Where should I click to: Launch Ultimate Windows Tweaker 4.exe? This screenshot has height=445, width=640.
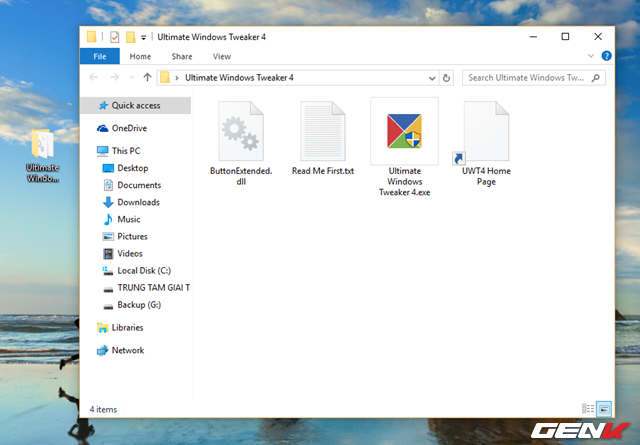point(404,147)
